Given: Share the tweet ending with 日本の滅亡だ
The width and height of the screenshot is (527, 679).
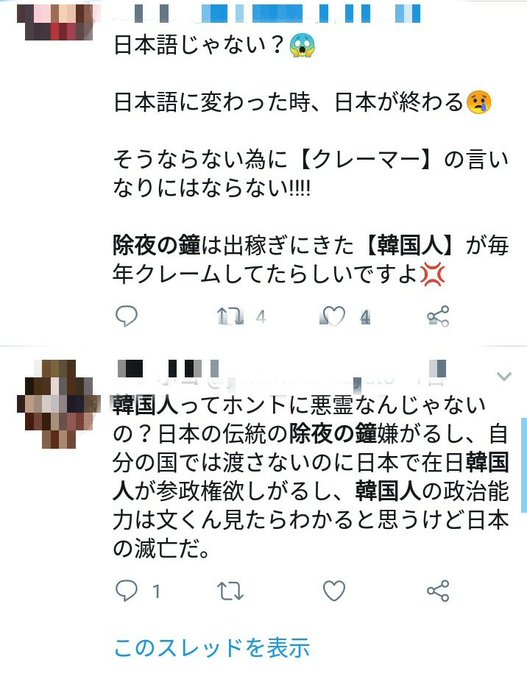Looking at the screenshot, I should pyautogui.click(x=438, y=591).
